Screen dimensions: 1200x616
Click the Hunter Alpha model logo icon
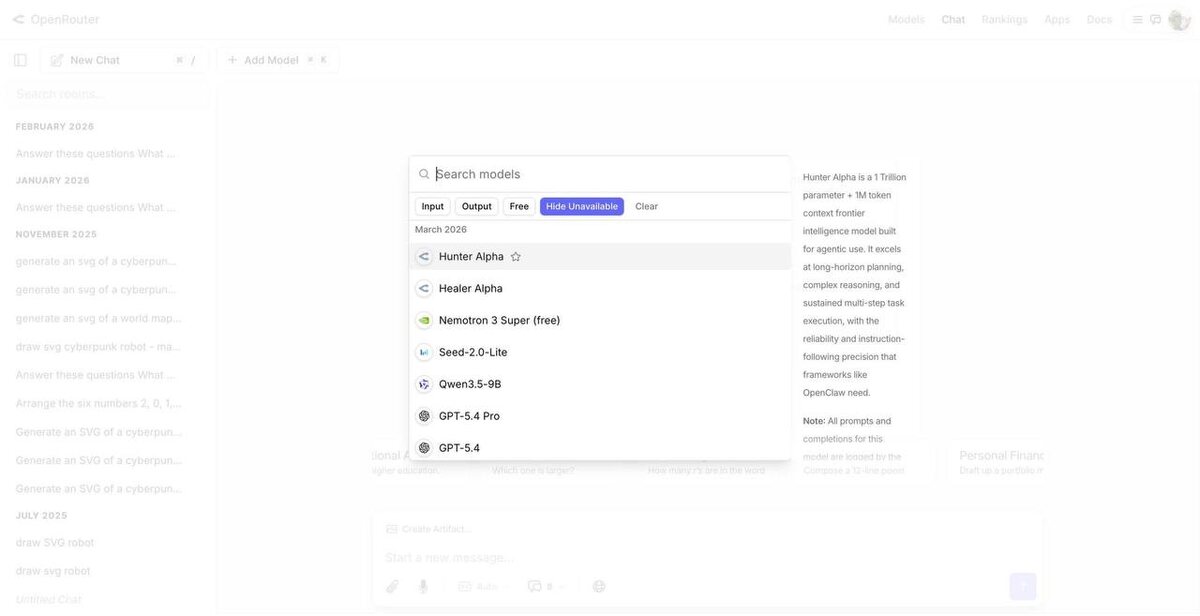coord(424,257)
